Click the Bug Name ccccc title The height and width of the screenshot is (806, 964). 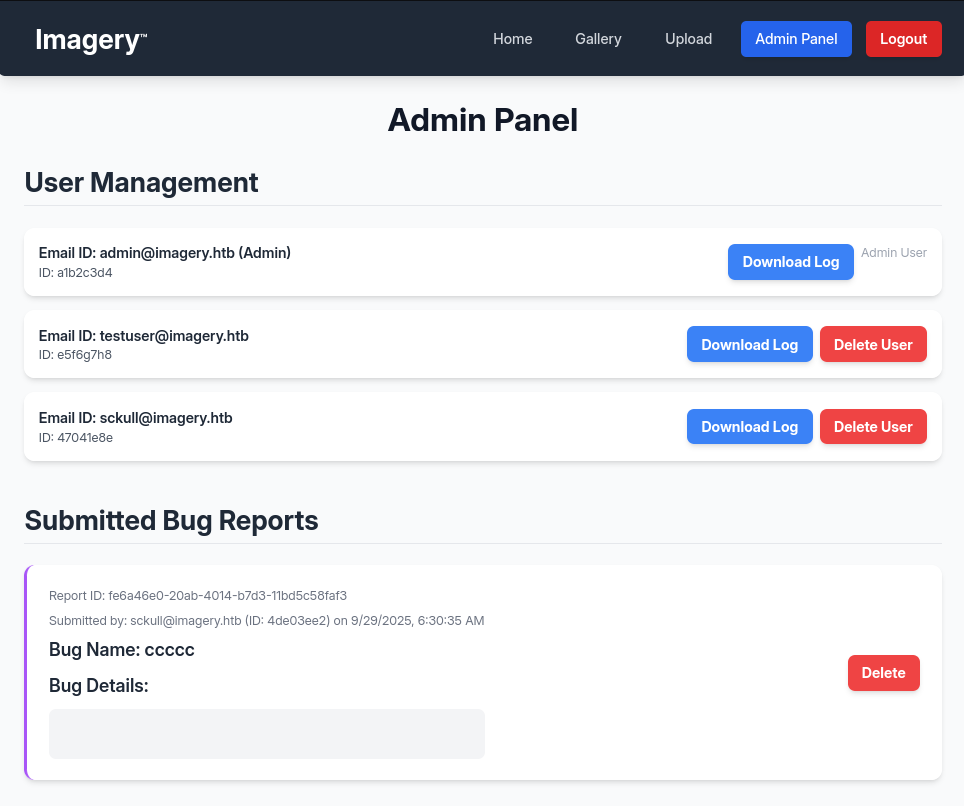tap(122, 650)
